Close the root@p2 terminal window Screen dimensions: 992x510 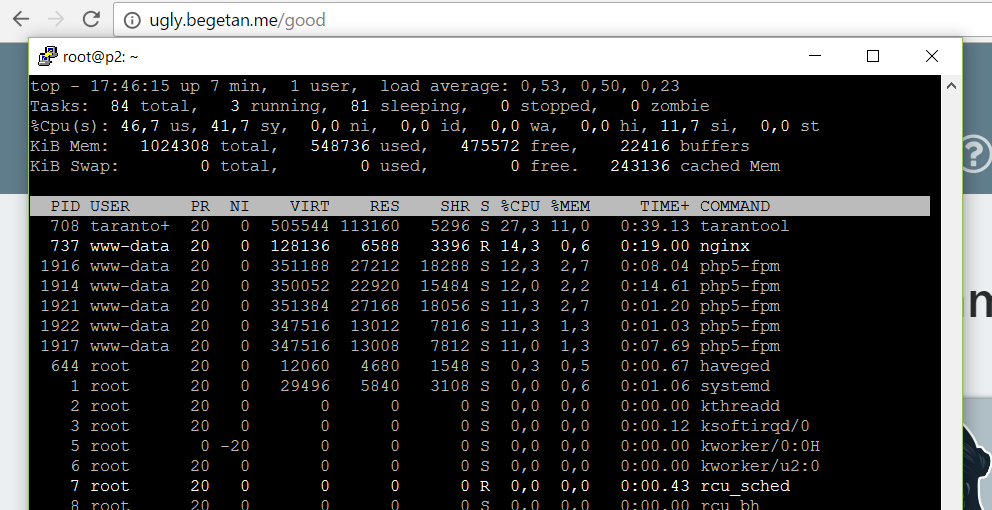coord(931,56)
